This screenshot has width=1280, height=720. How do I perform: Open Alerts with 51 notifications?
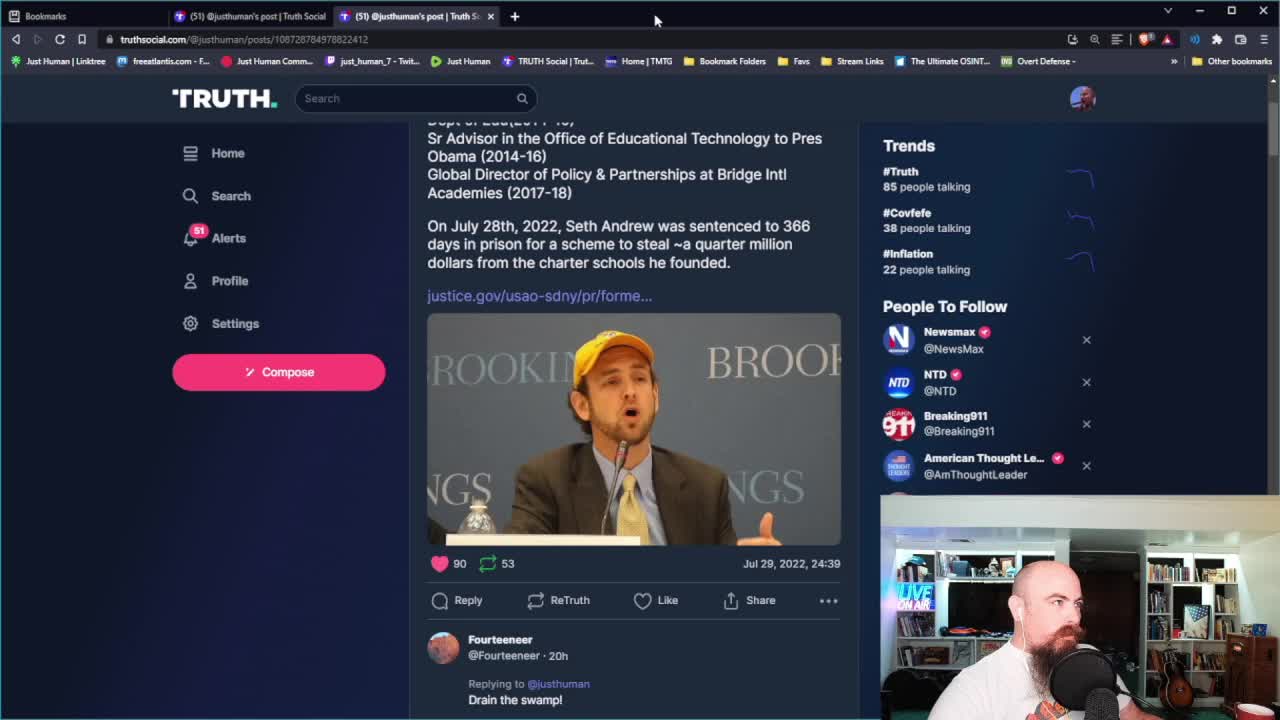pyautogui.click(x=214, y=238)
